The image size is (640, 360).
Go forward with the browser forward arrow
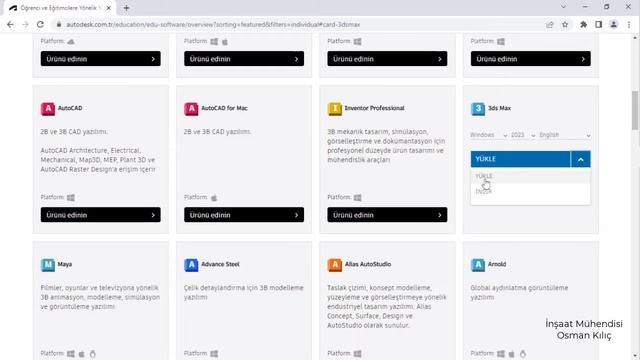25,24
